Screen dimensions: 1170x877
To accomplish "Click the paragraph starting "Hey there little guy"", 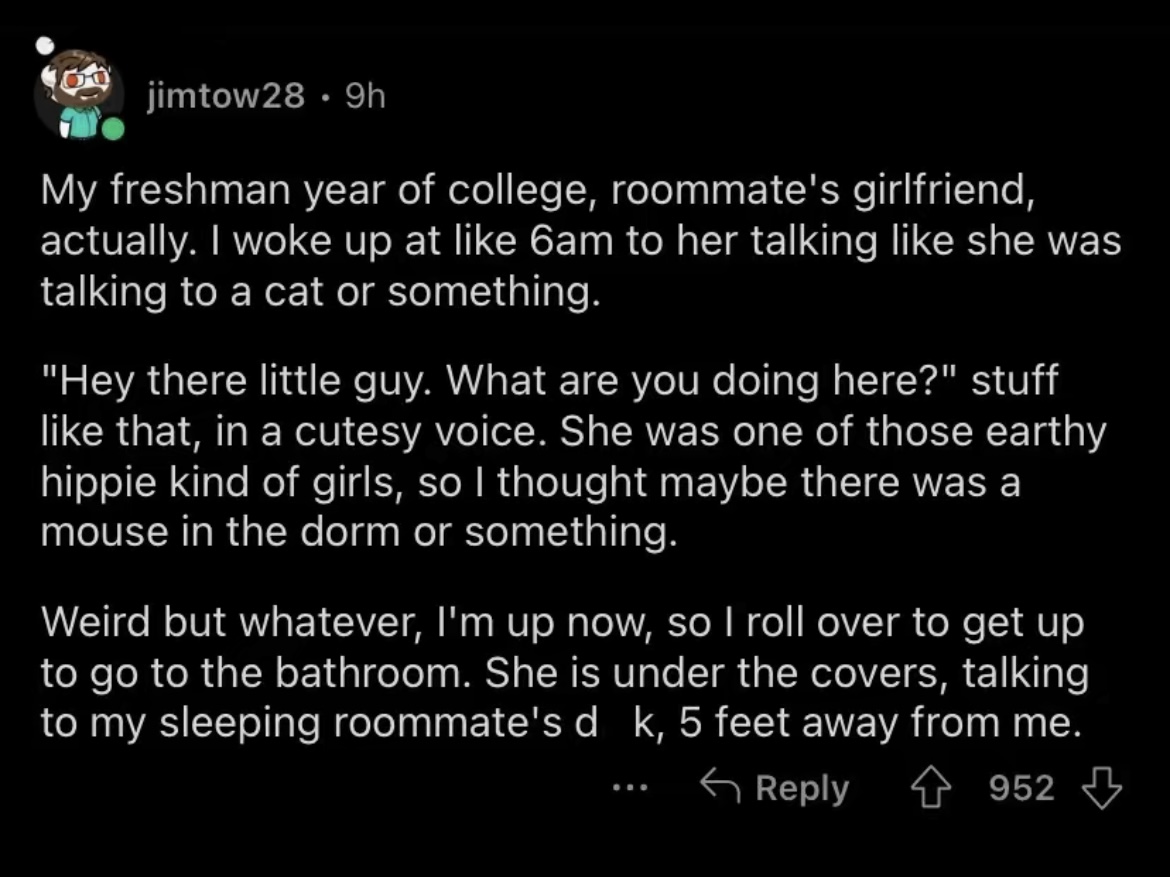I will pyautogui.click(x=573, y=456).
